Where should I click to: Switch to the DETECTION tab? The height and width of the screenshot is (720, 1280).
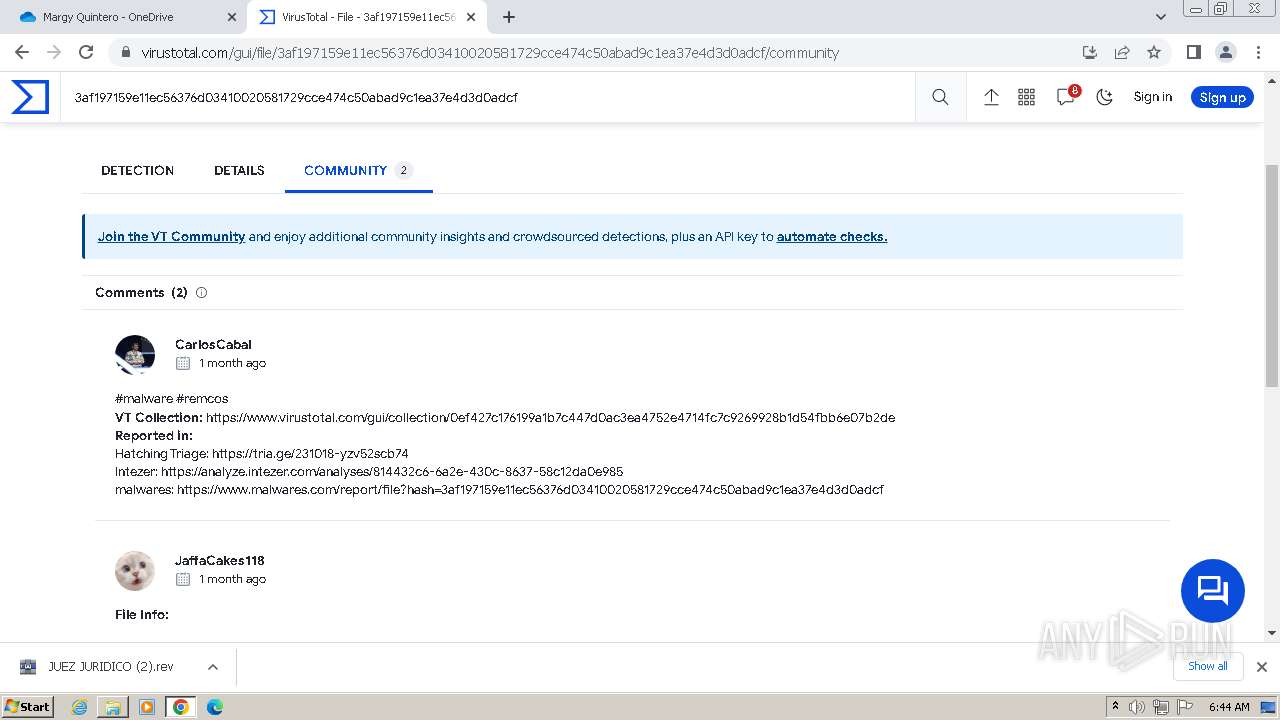coord(137,170)
